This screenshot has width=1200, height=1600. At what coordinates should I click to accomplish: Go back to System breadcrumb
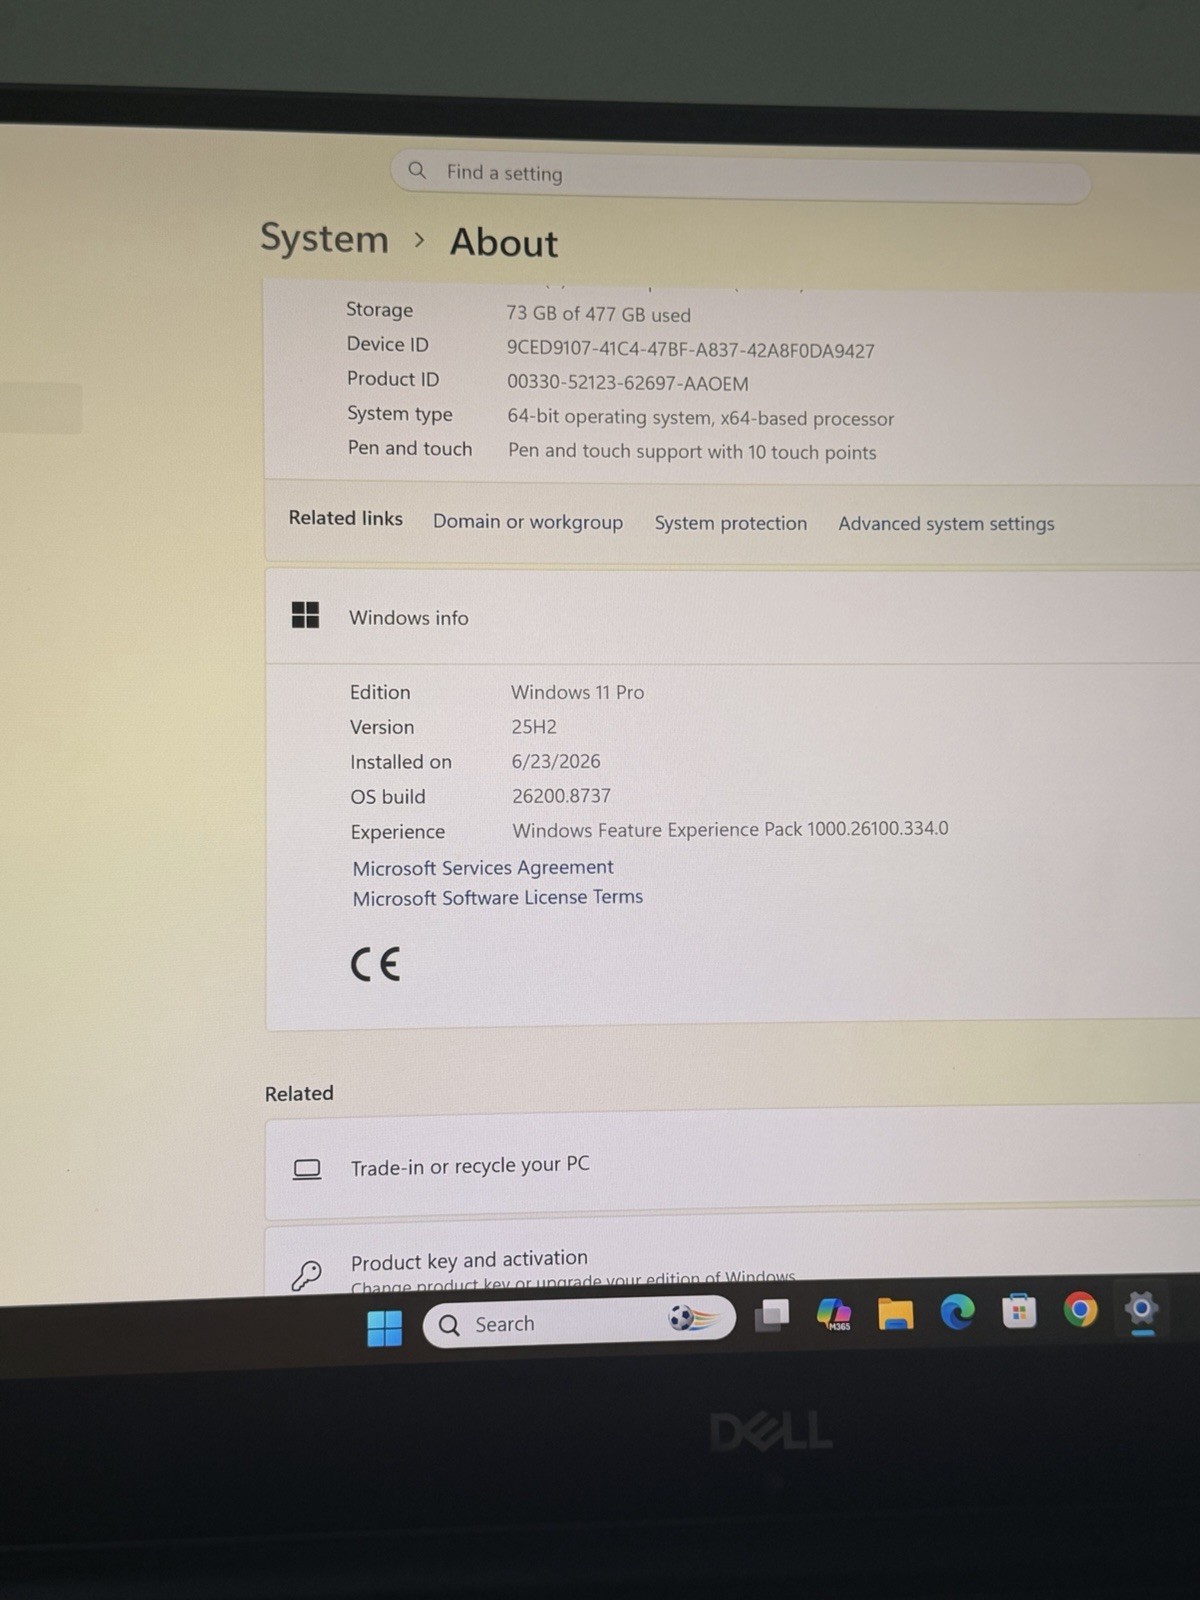(324, 238)
